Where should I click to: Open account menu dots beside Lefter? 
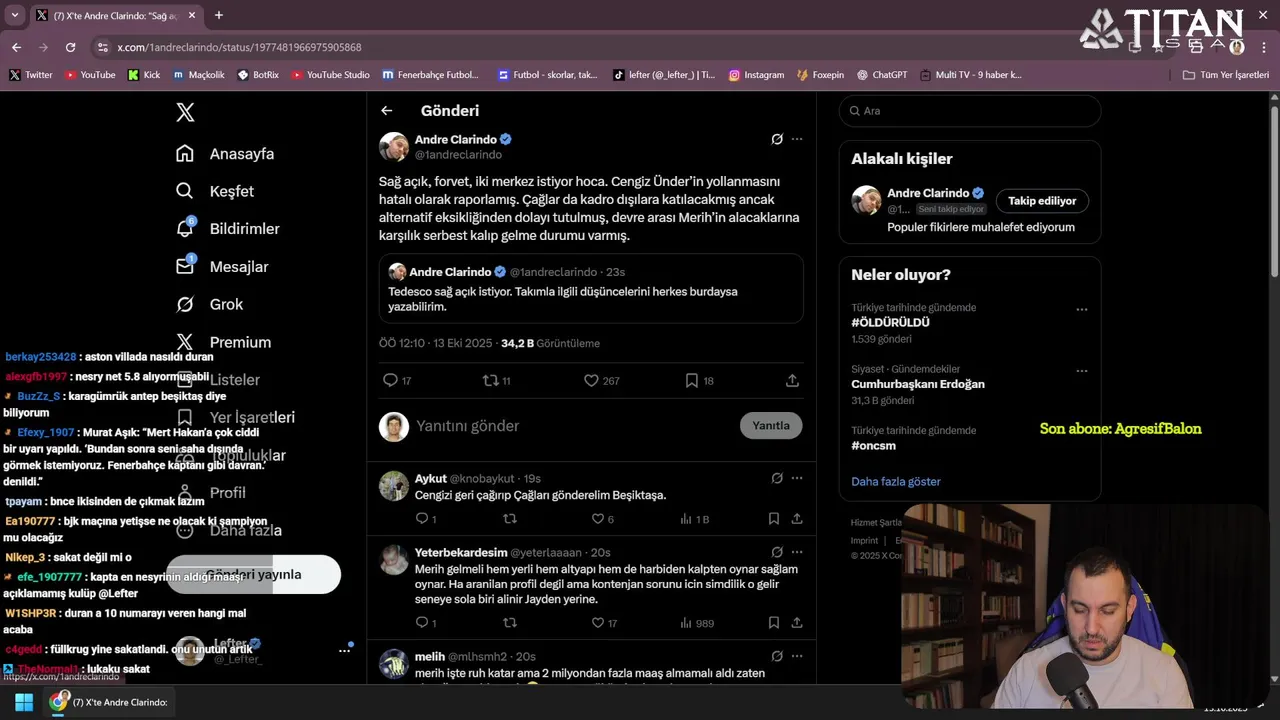pos(345,650)
